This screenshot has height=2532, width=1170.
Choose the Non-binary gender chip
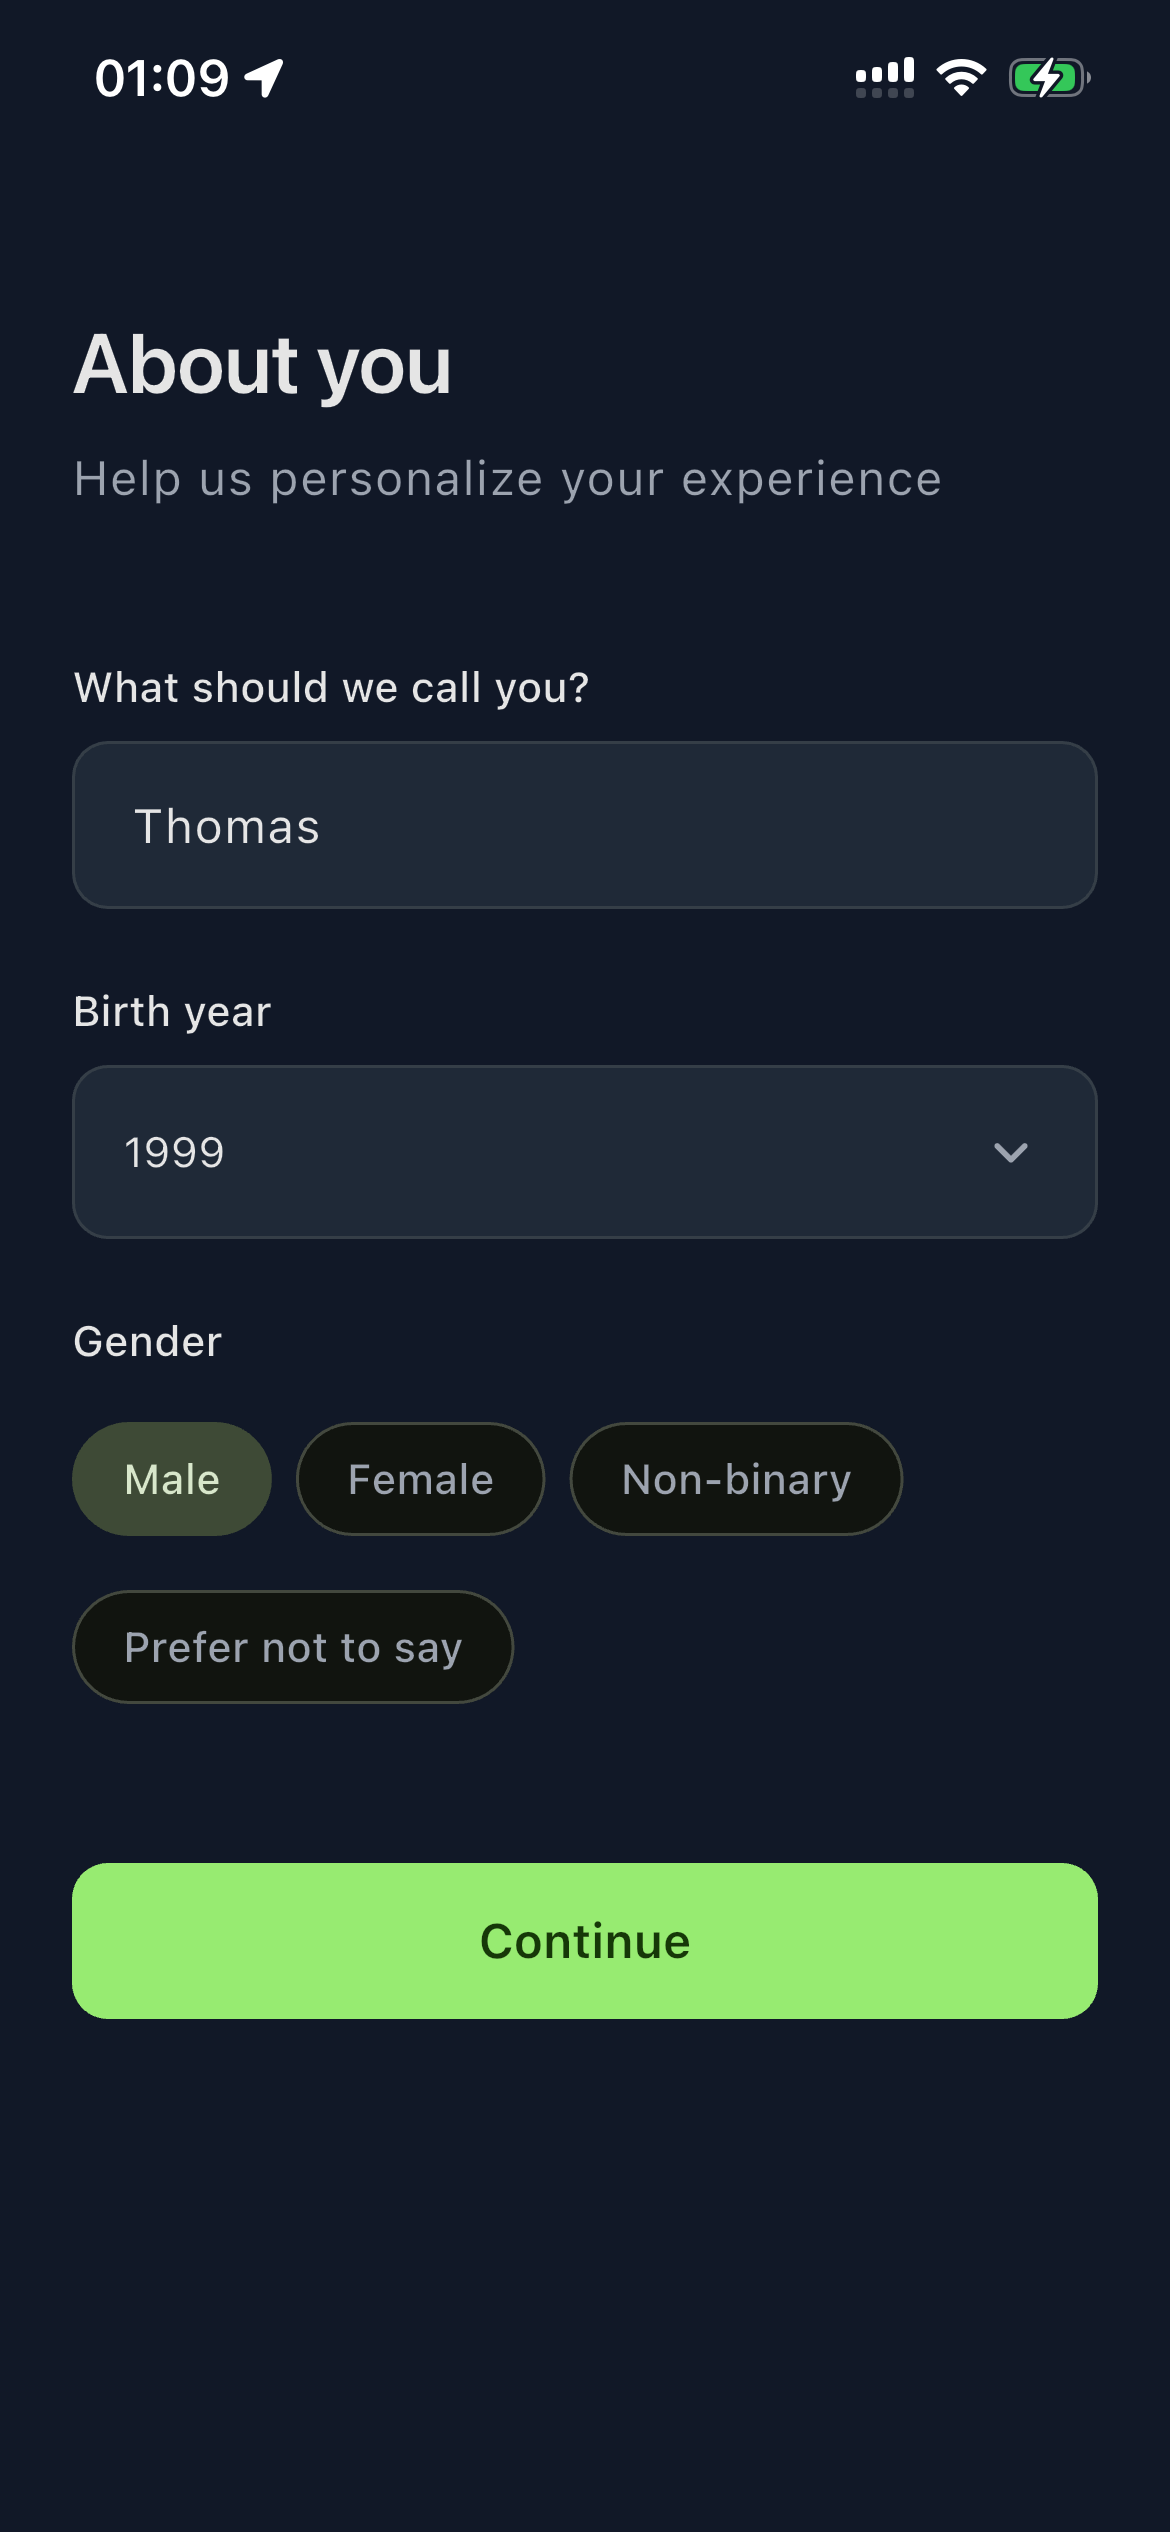[x=736, y=1479]
